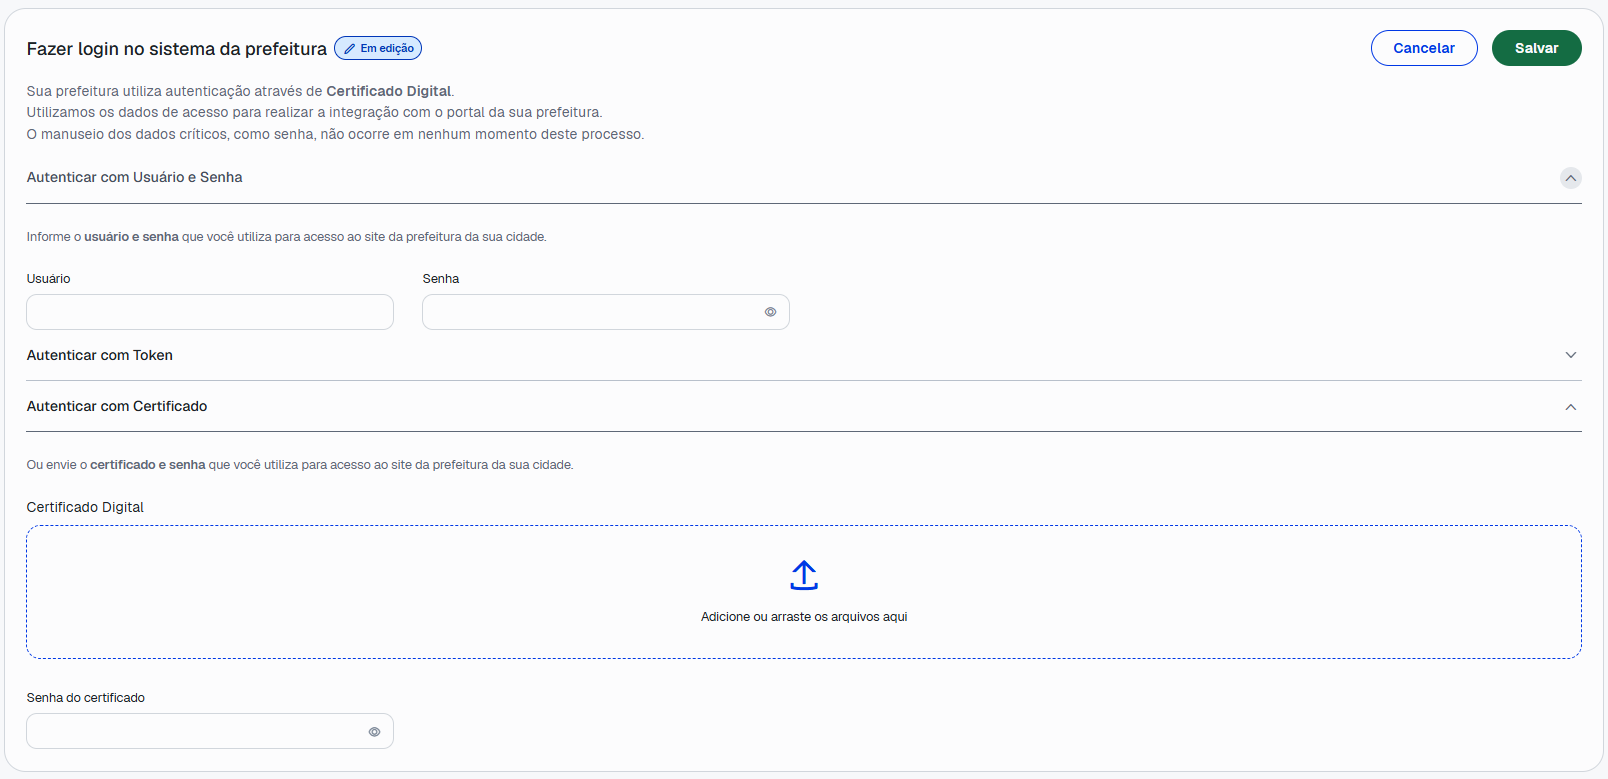Image resolution: width=1608 pixels, height=779 pixels.
Task: Click 'Adicione ou arraste os arquivos aqui' text
Action: (804, 617)
